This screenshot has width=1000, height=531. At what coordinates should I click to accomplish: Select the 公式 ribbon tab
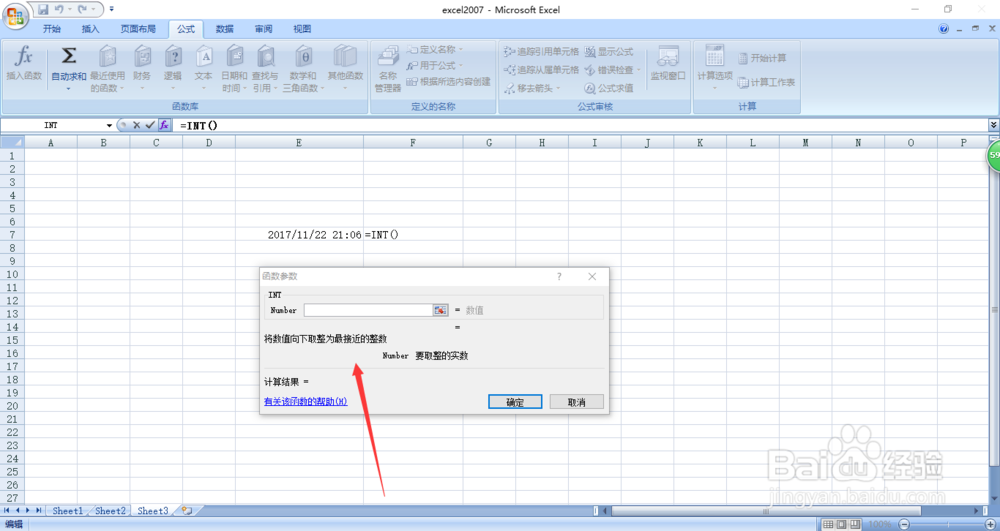click(186, 29)
